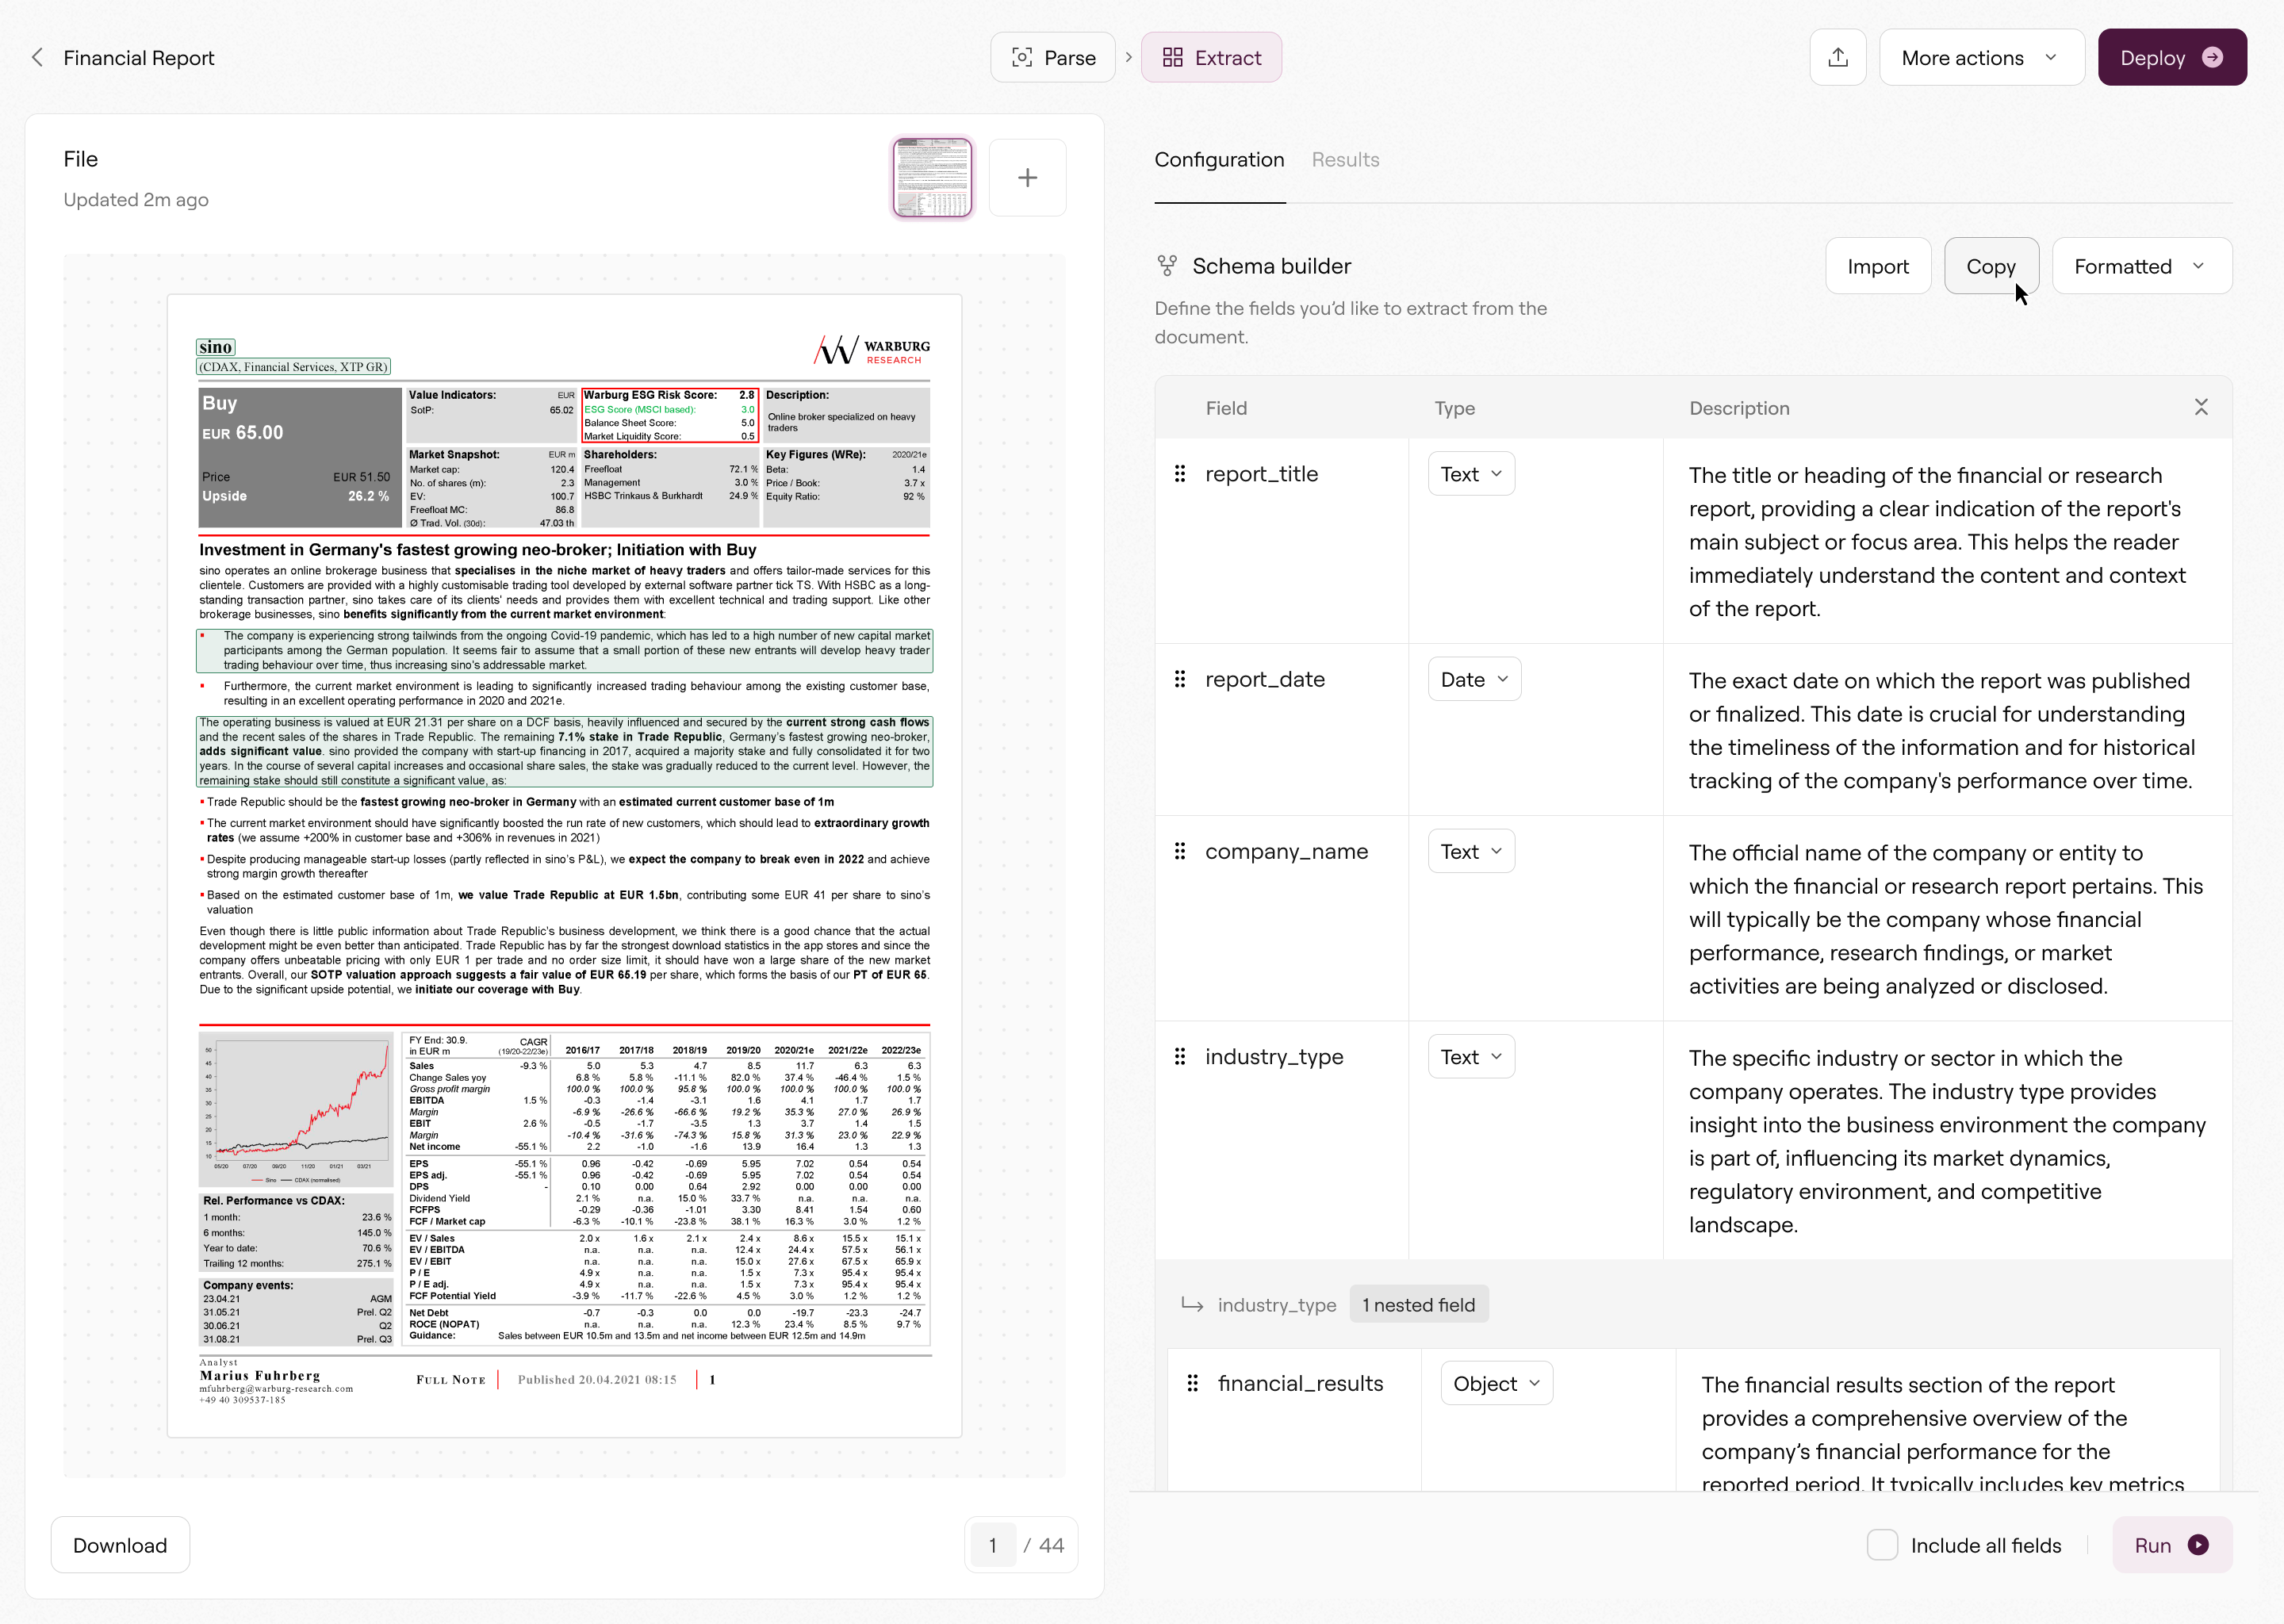2284x1624 pixels.
Task: Click the page number input field
Action: coord(992,1545)
